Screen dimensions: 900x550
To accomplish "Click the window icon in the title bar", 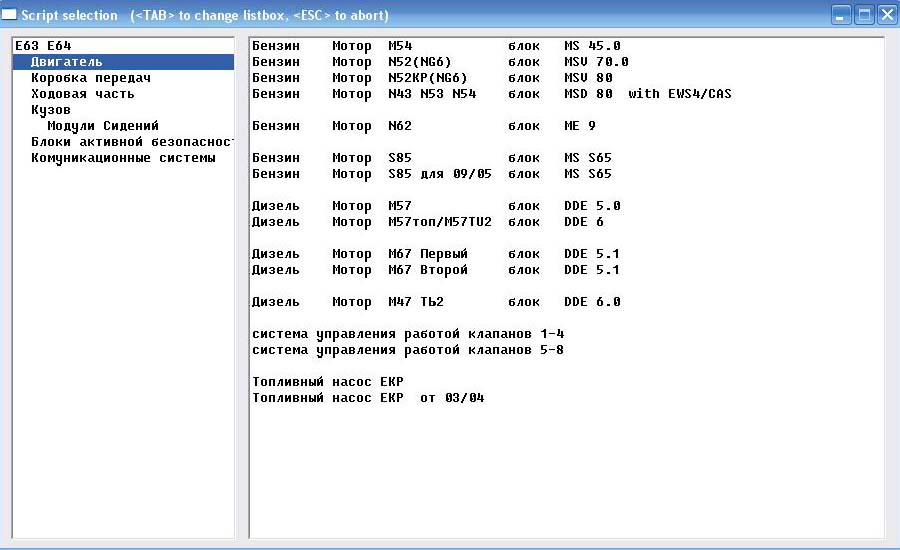I will 9,15.
